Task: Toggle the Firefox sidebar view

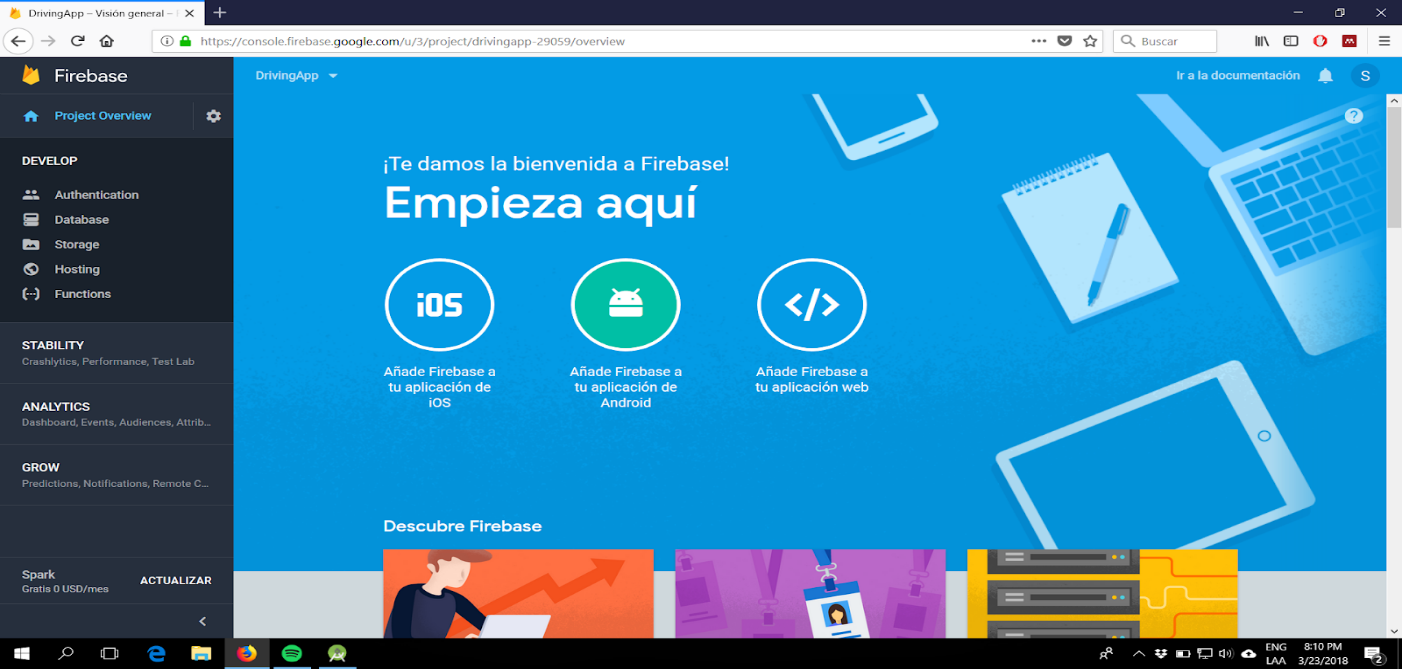Action: coord(1291,41)
